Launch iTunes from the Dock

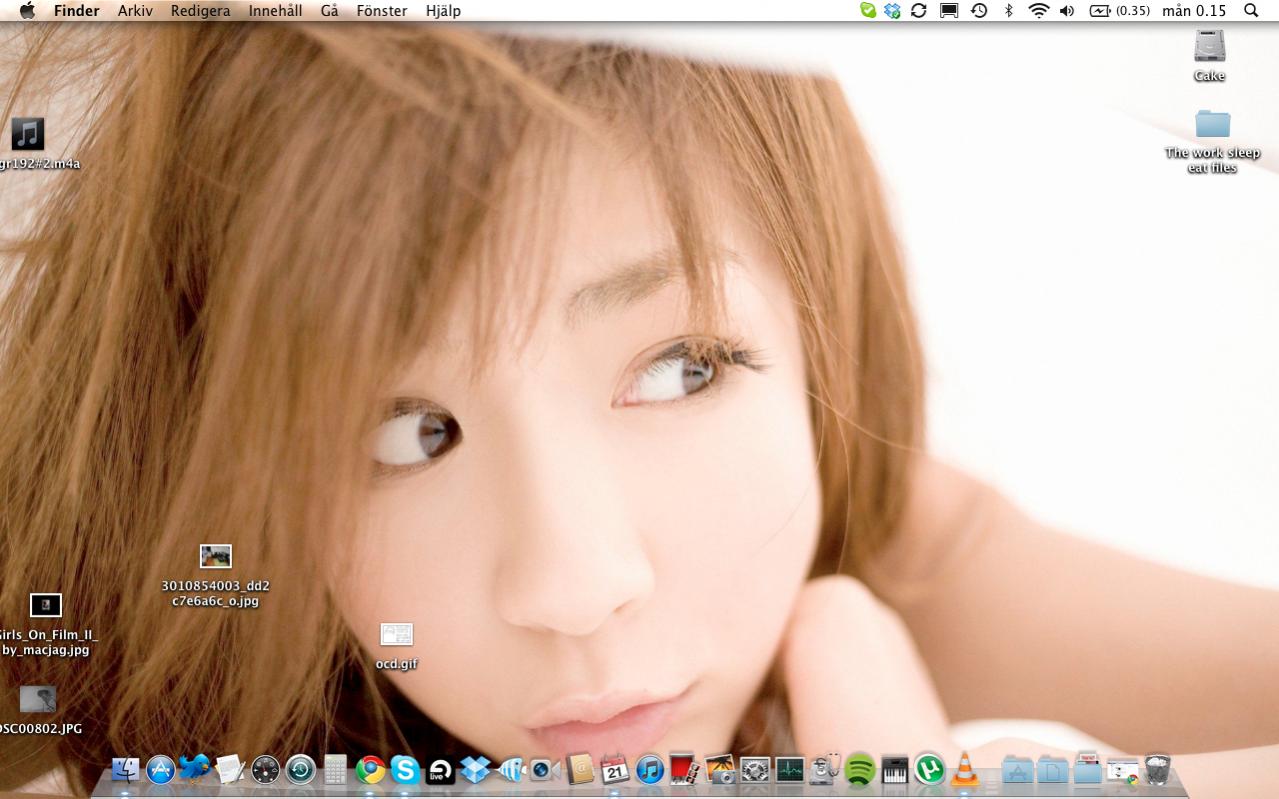click(x=650, y=769)
